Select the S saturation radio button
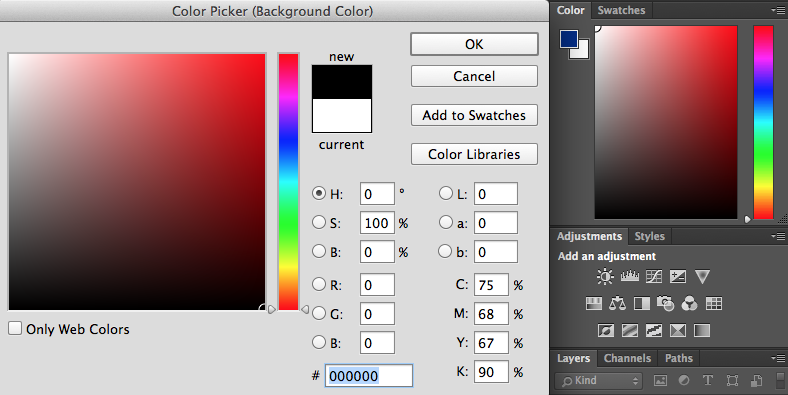 click(319, 222)
